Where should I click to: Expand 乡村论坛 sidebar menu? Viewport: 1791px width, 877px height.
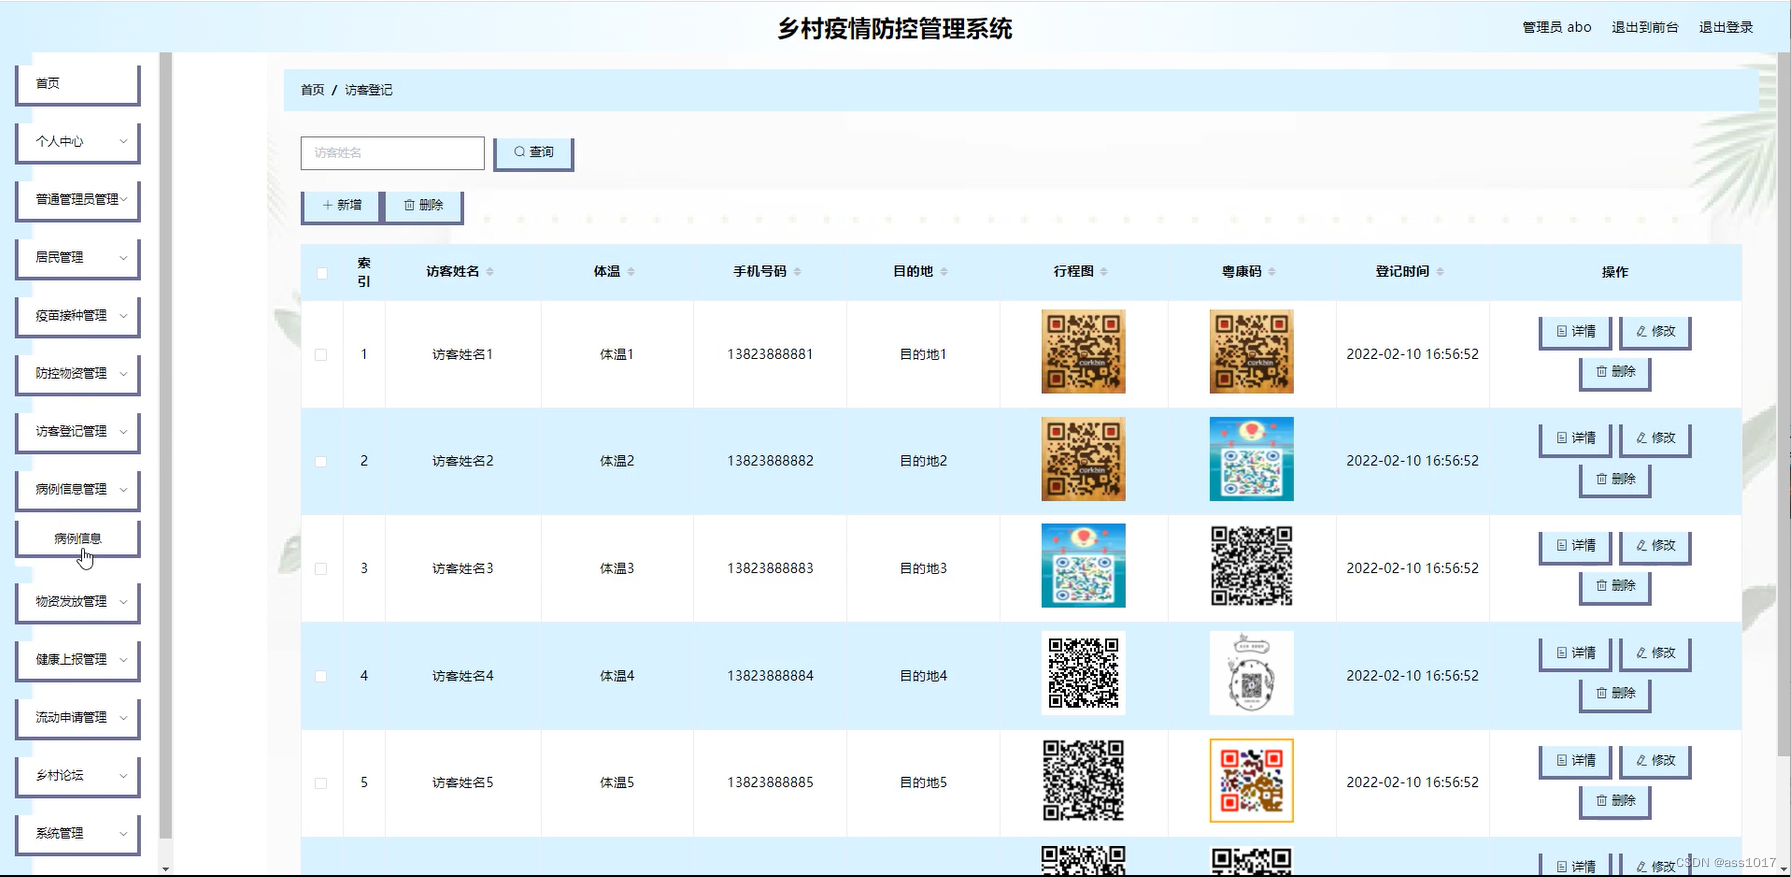pyautogui.click(x=77, y=776)
